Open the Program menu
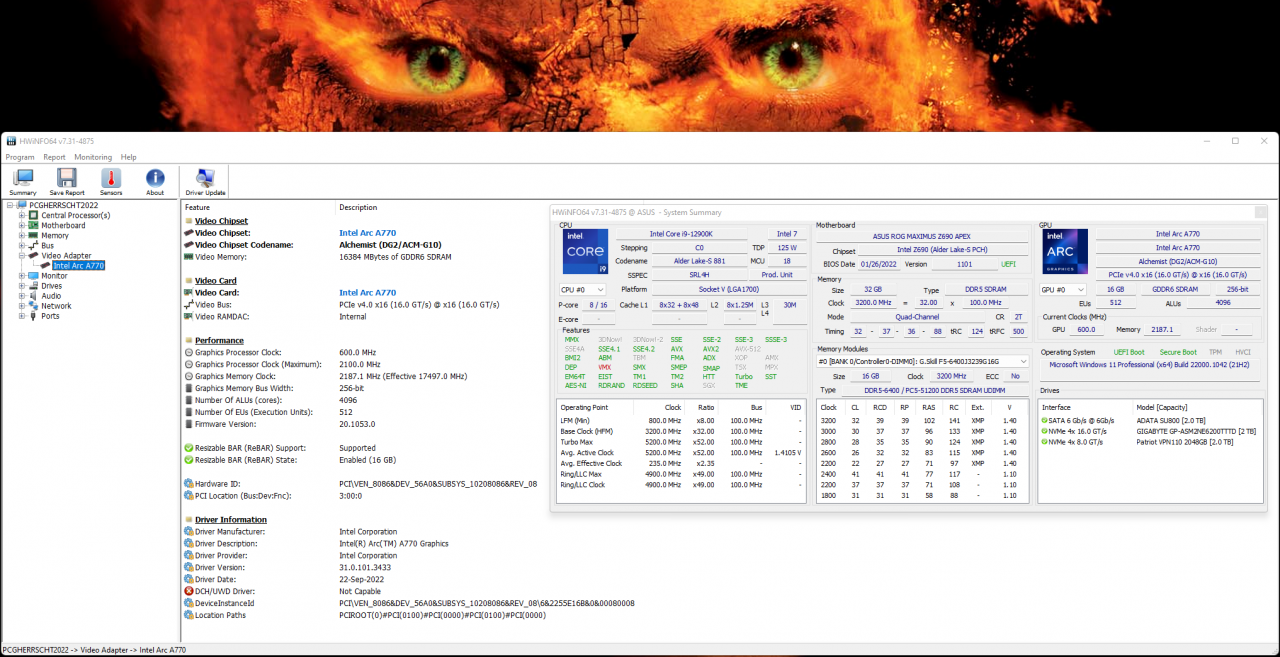 (x=20, y=157)
